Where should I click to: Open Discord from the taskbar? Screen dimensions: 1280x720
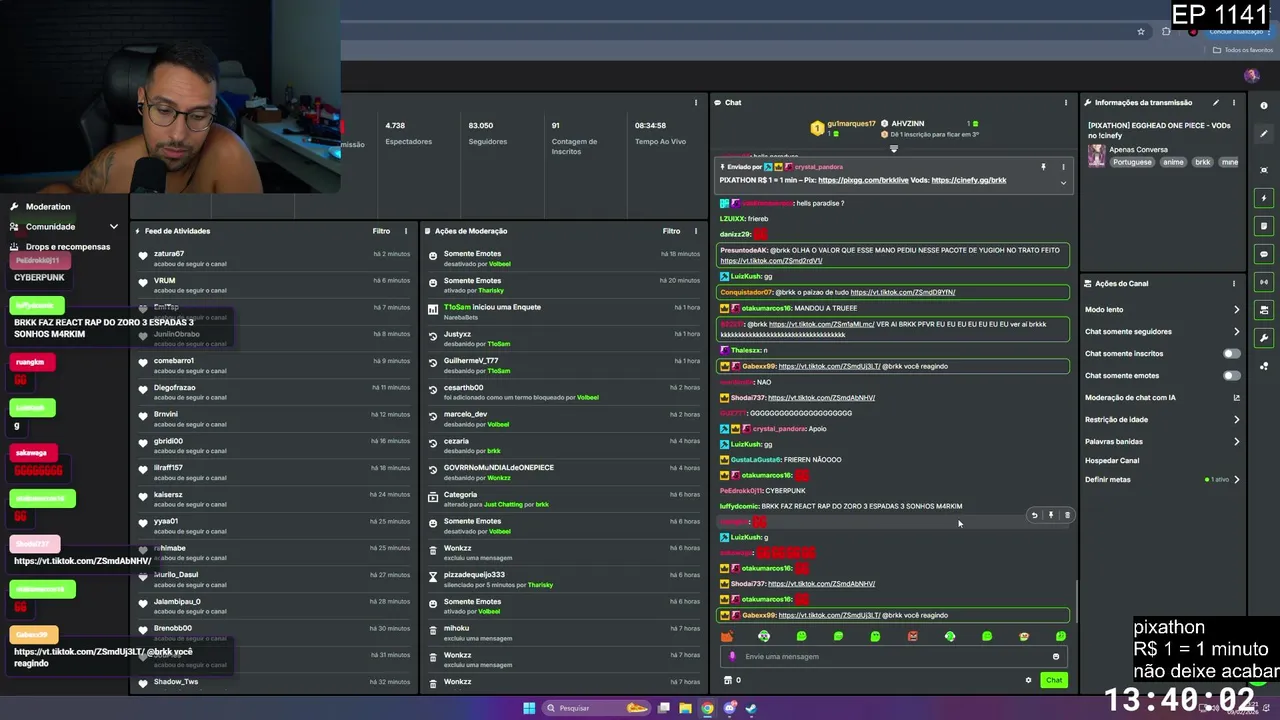pos(730,708)
